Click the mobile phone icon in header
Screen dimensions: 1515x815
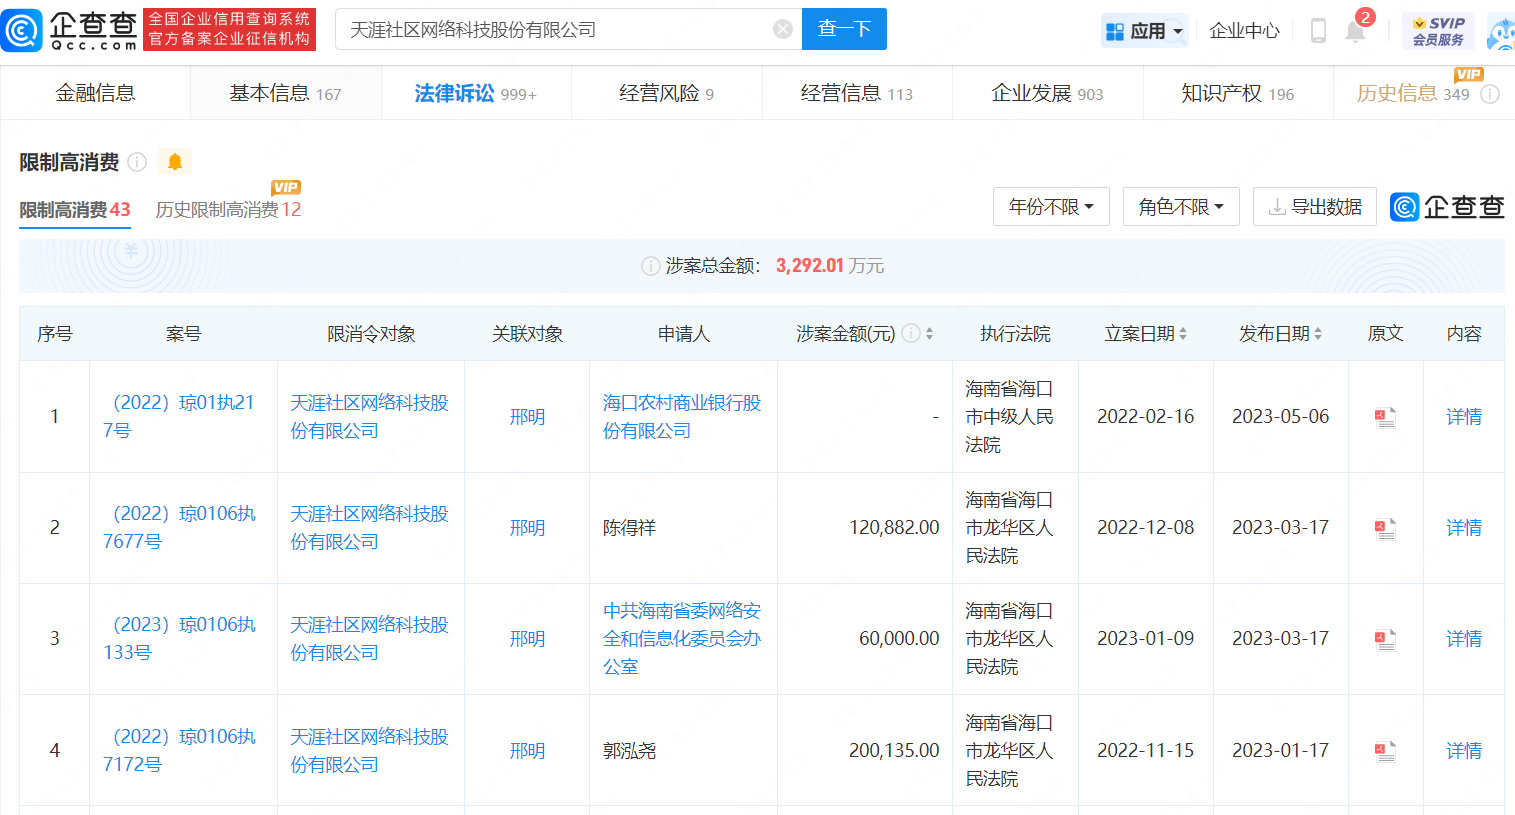[x=1318, y=31]
